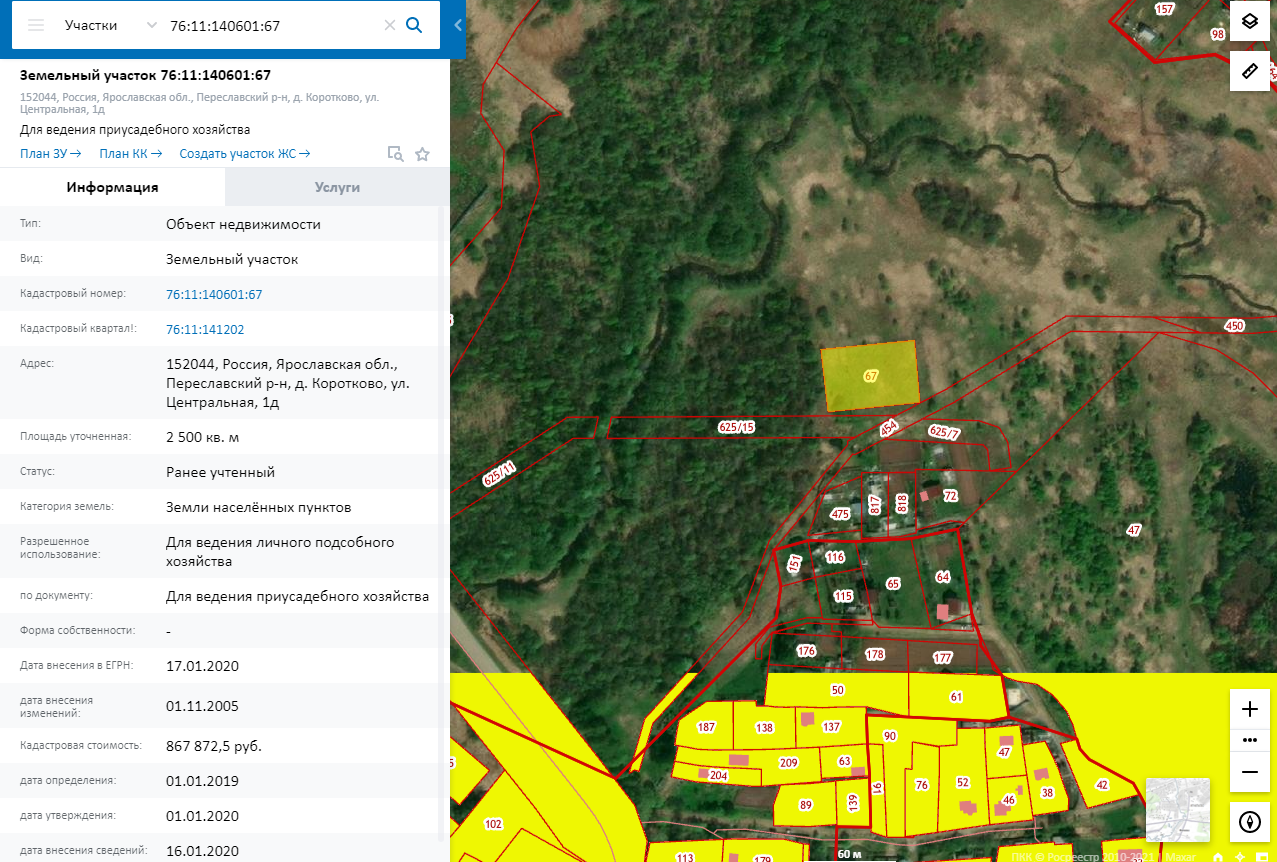Open the Создать участок ЖС link

(245, 153)
